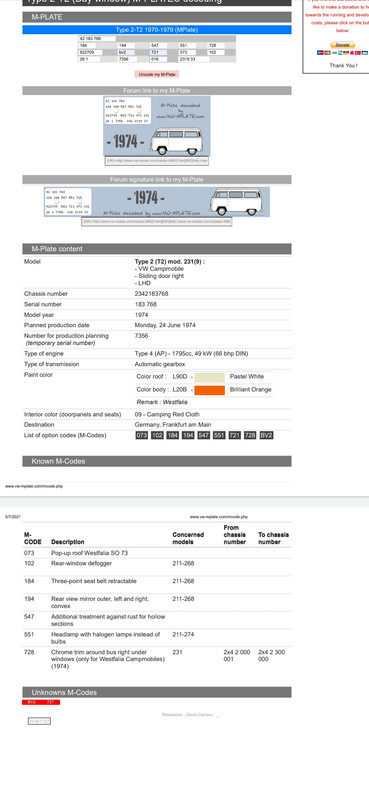
Task: Click the Thank You ! text in donation box
Action: pyautogui.click(x=343, y=66)
